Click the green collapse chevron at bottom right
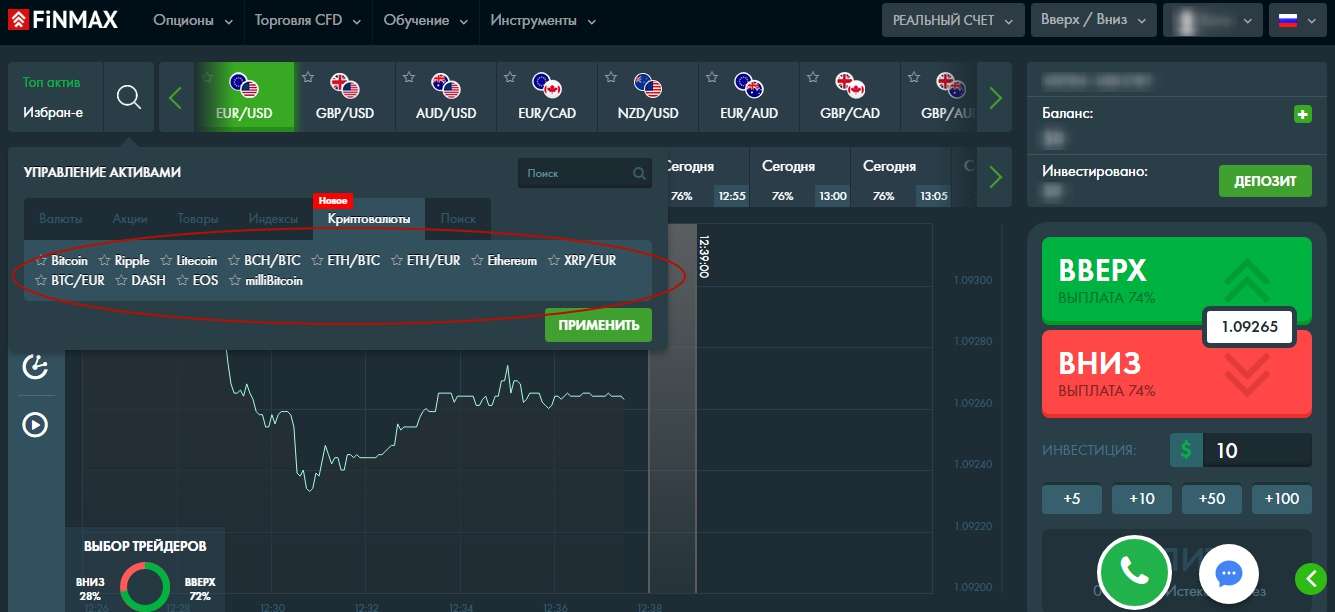Viewport: 1335px width, 612px height. (x=1311, y=577)
